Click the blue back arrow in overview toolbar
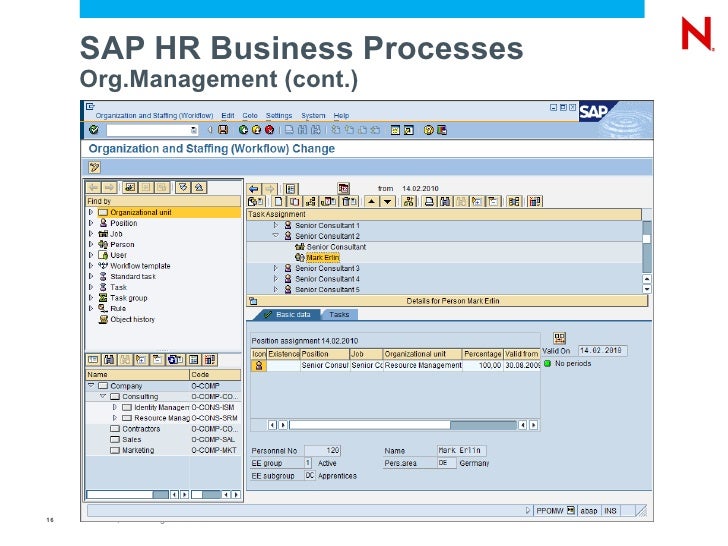Screen dimensions: 728x546 pos(254,189)
